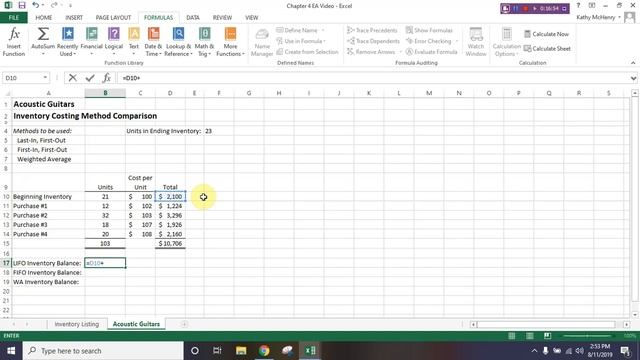The height and width of the screenshot is (360, 640).
Task: Open the Logical functions library
Action: pos(114,42)
